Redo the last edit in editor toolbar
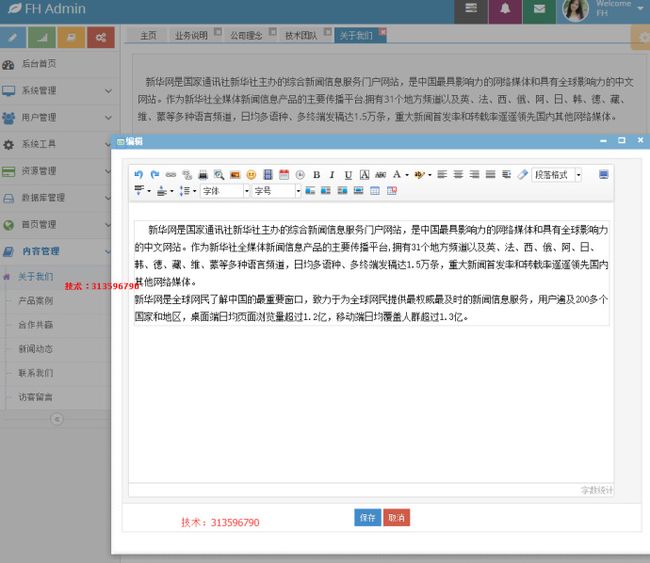 click(155, 175)
